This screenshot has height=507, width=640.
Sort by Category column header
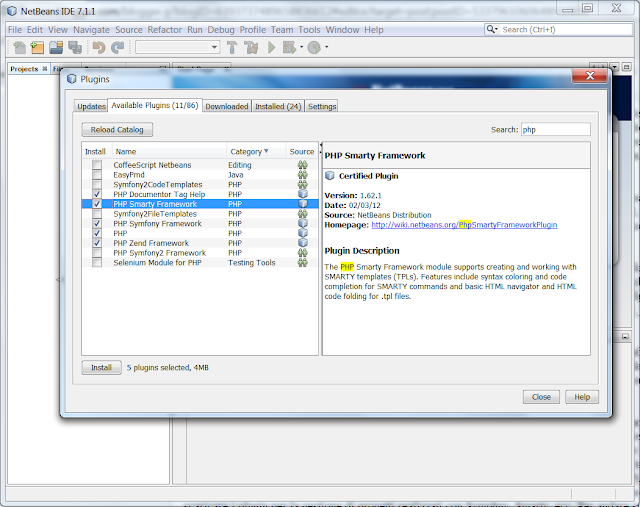tap(256, 151)
